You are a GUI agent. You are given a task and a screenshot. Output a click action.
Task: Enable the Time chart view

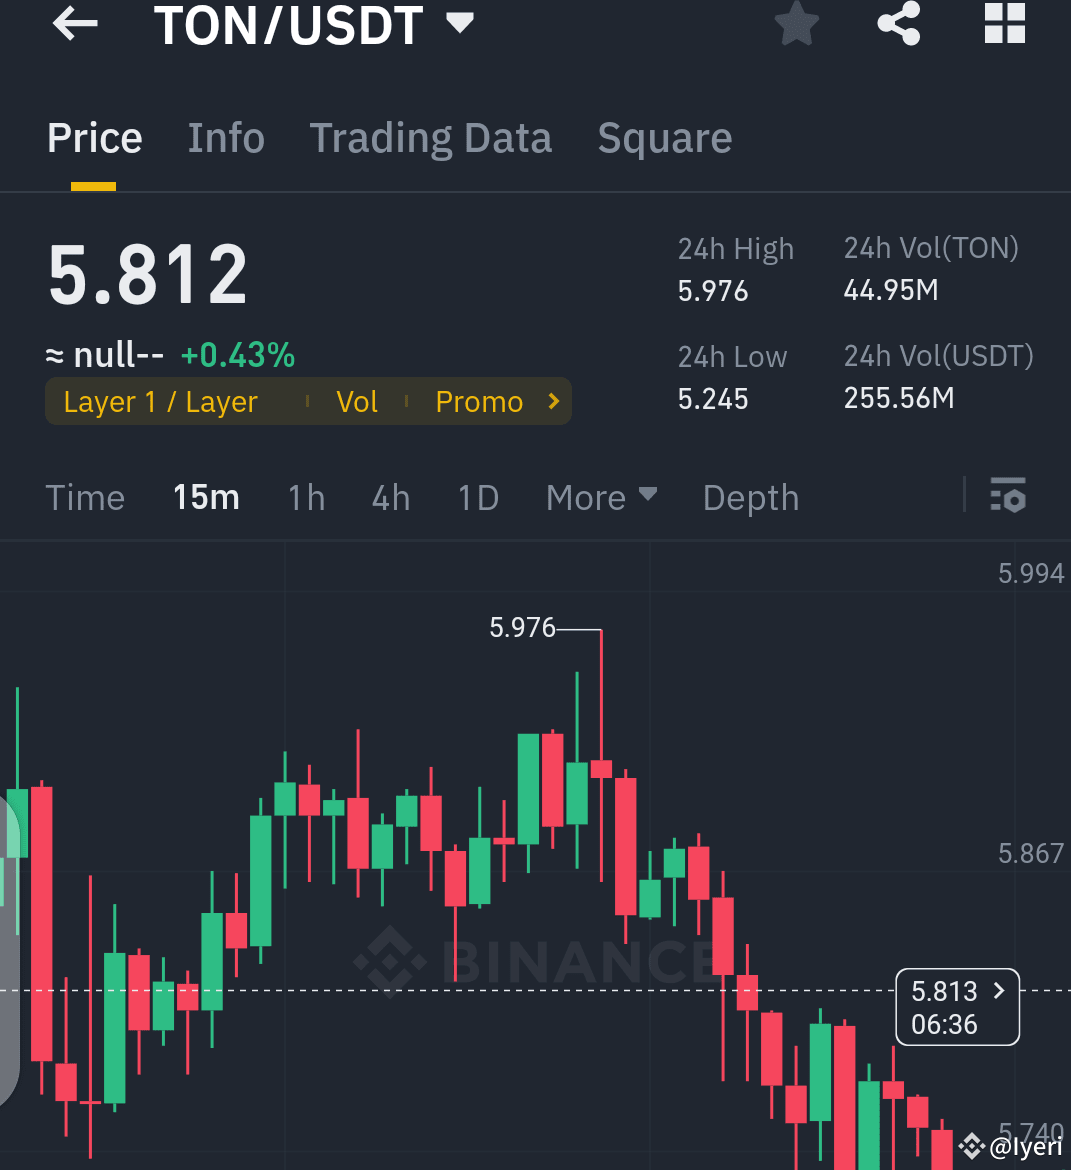(85, 497)
